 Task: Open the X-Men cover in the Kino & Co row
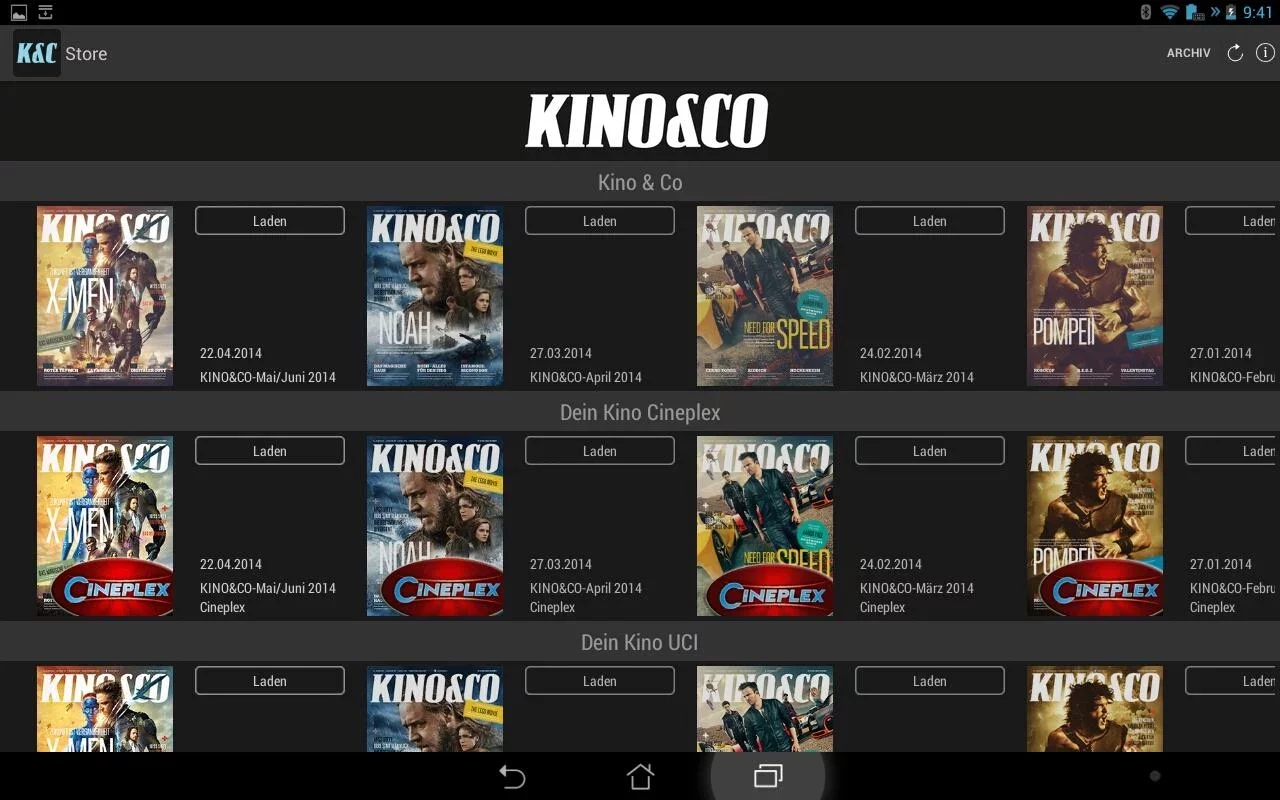[x=105, y=296]
